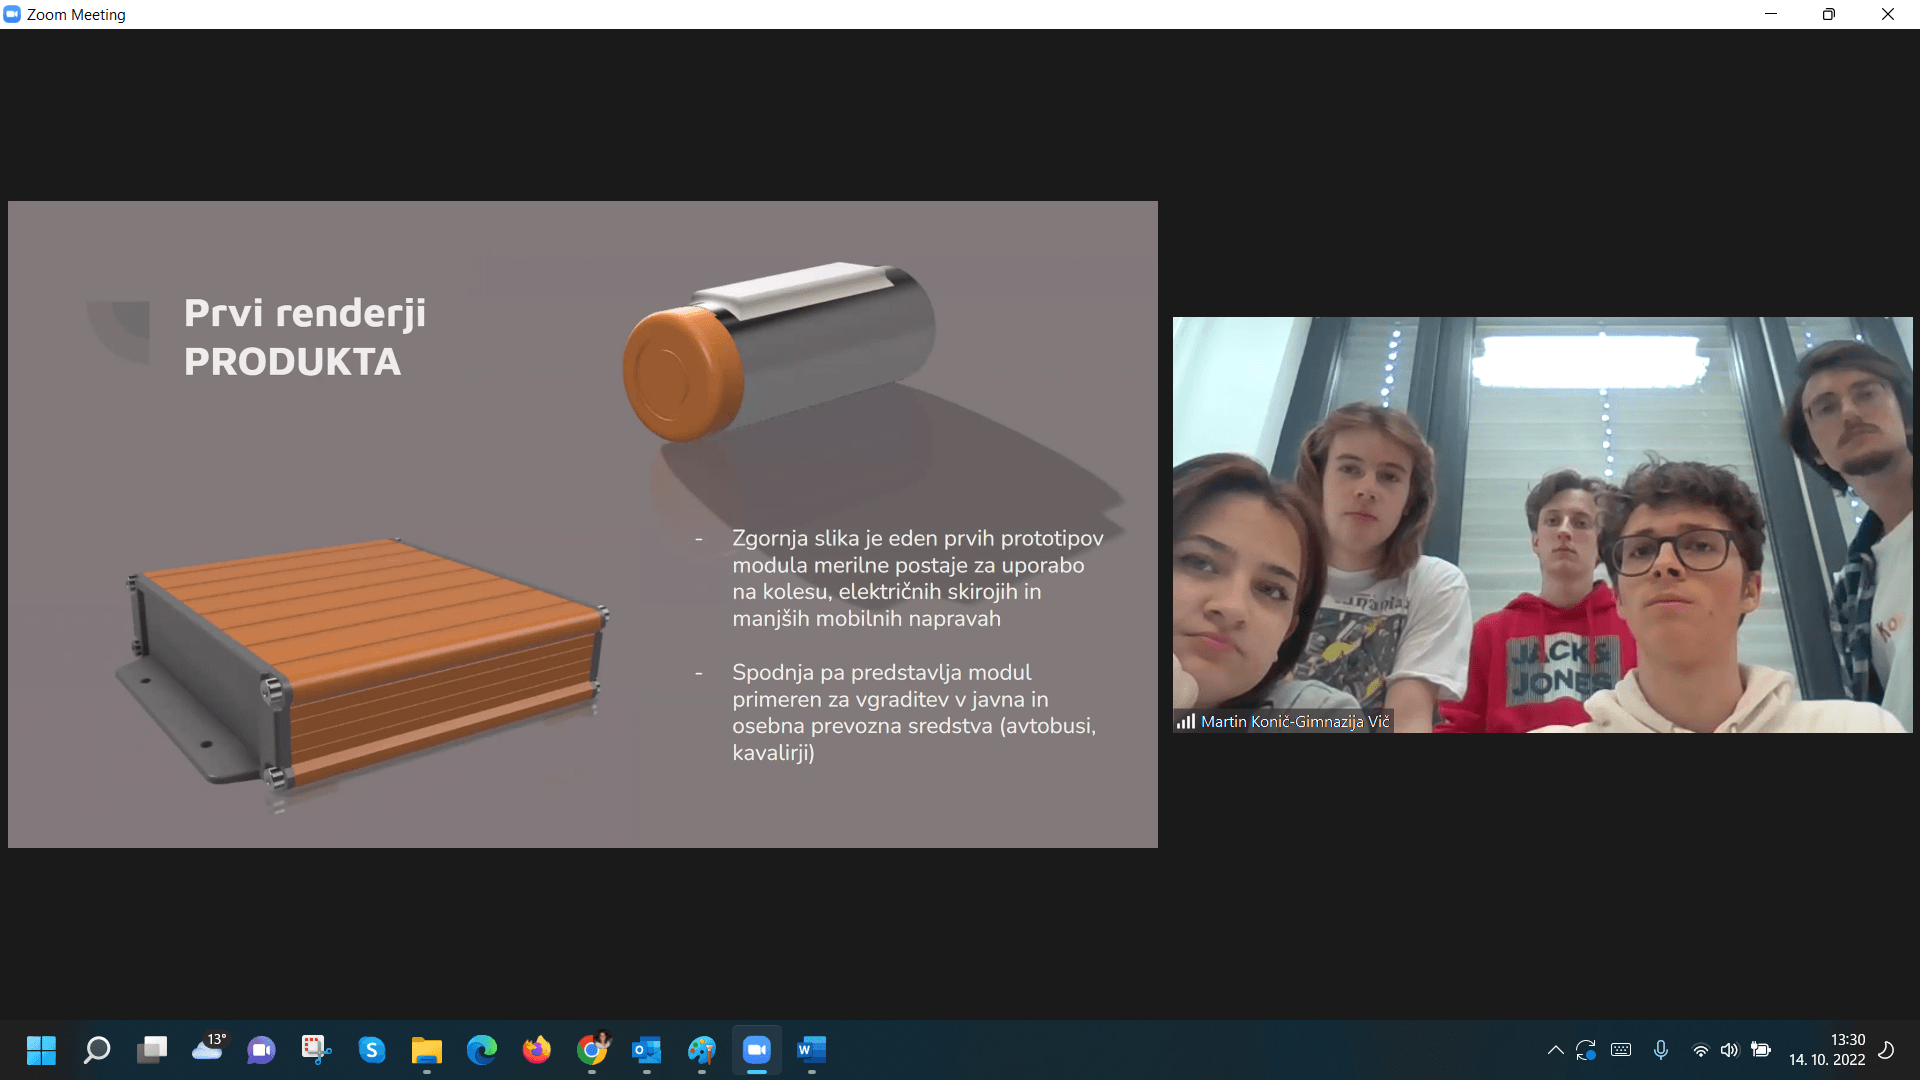
Task: Expand the hidden system tray icons chevron
Action: [x=1555, y=1050]
